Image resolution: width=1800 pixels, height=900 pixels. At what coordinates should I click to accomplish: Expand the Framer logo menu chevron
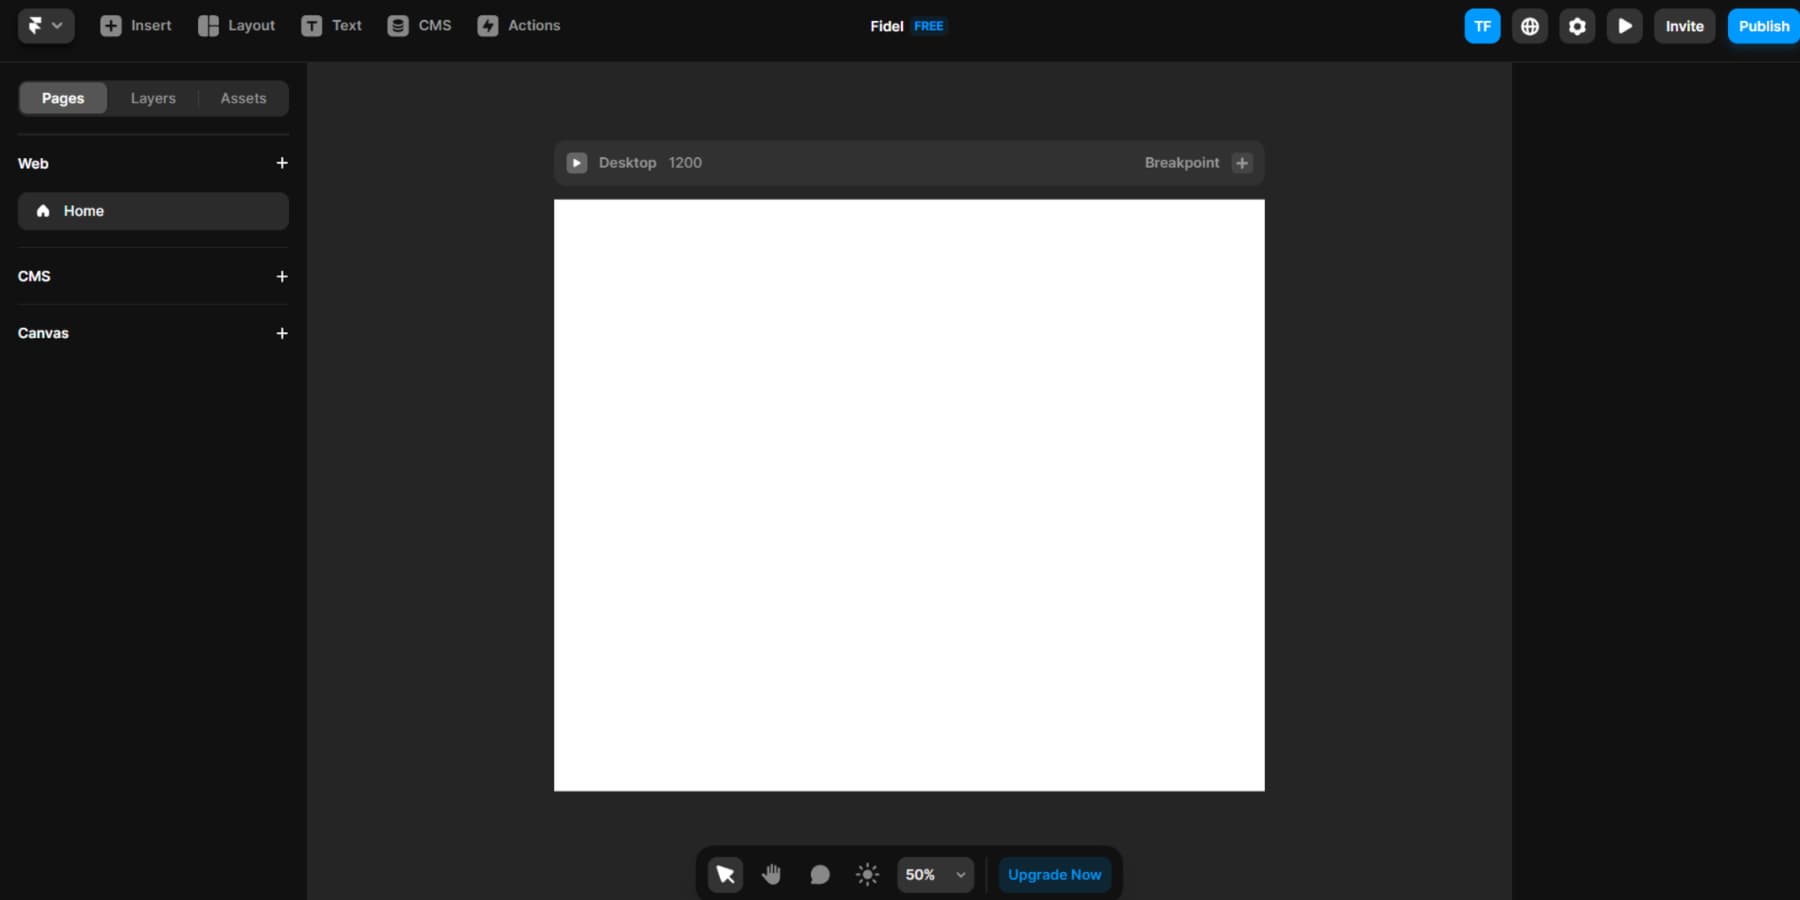coord(59,25)
